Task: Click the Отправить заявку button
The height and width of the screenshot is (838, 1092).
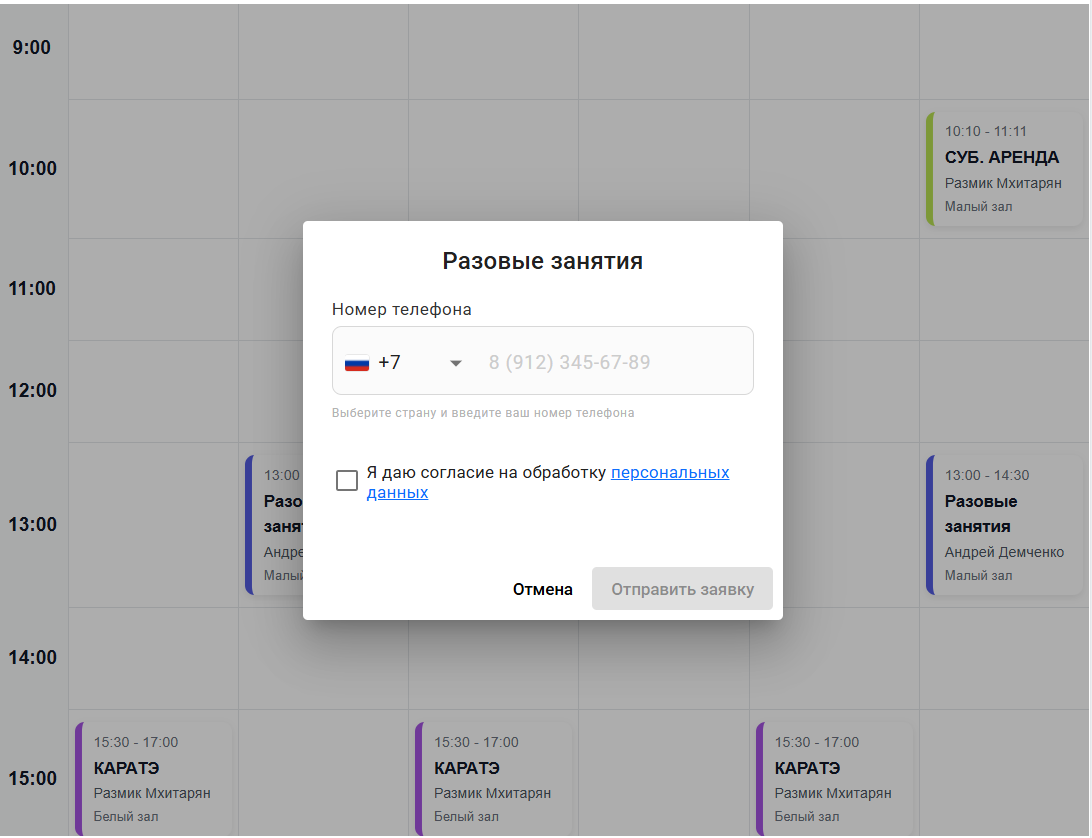Action: [x=682, y=589]
